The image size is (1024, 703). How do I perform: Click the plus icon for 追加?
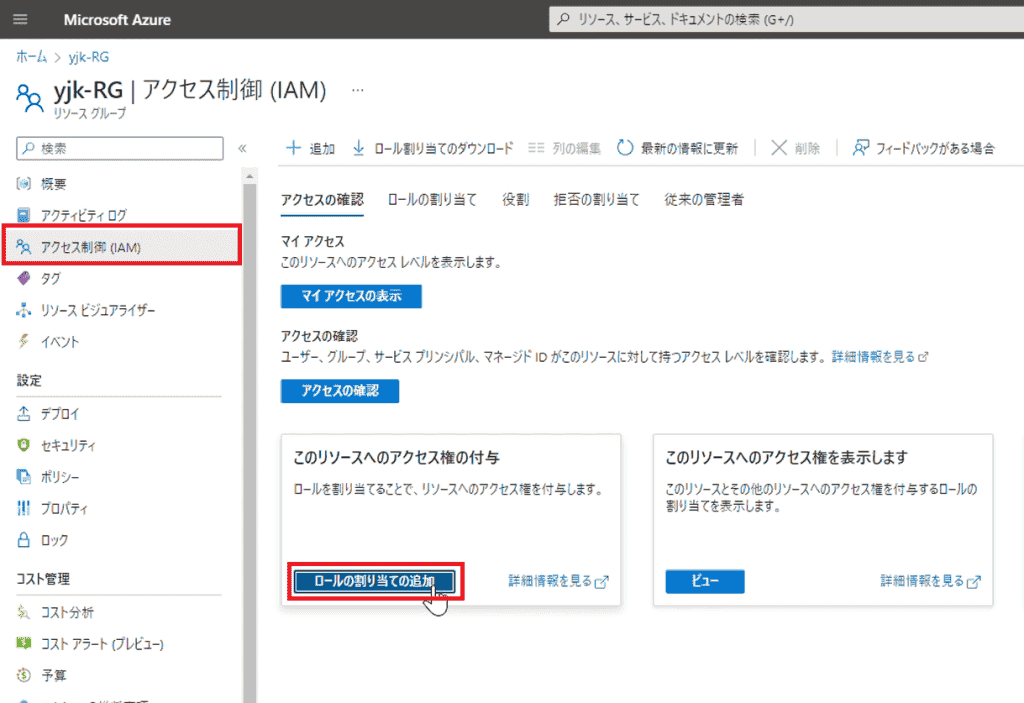pos(294,148)
